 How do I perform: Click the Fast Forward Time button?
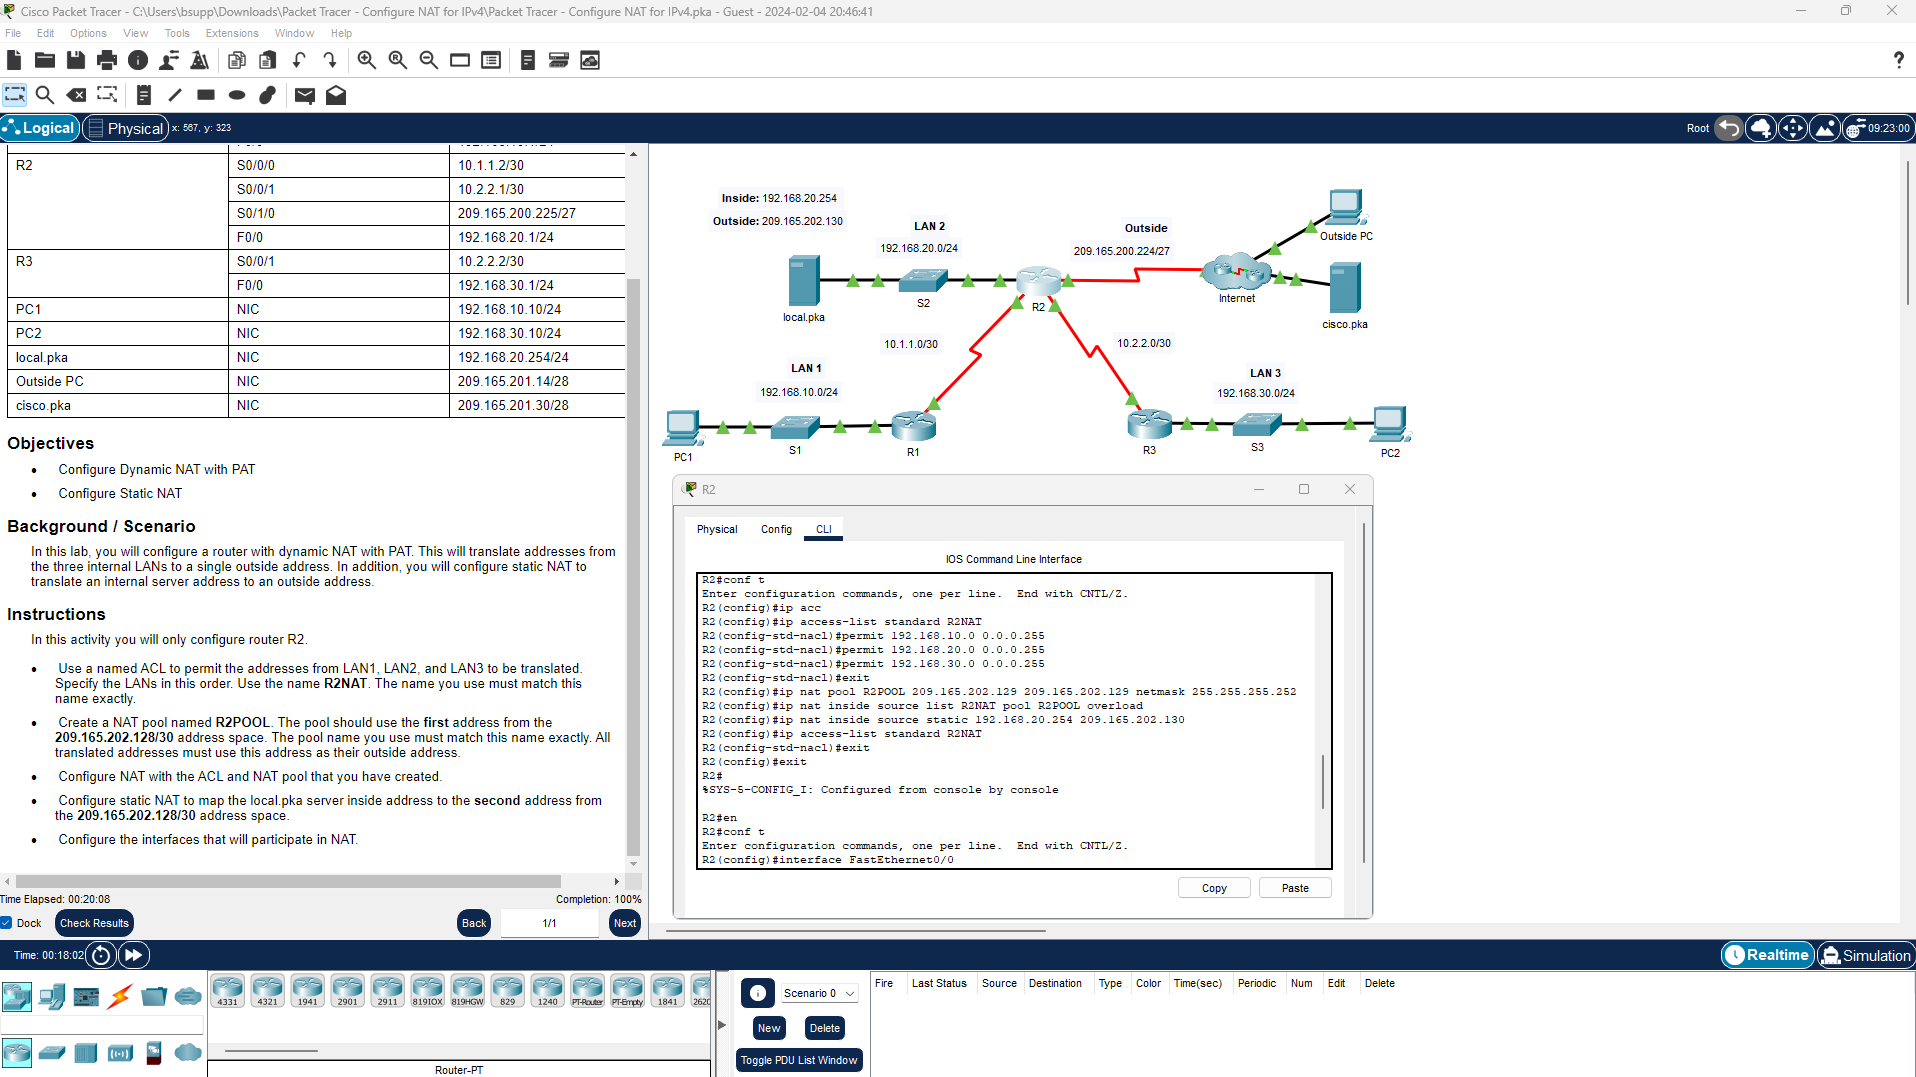click(133, 955)
